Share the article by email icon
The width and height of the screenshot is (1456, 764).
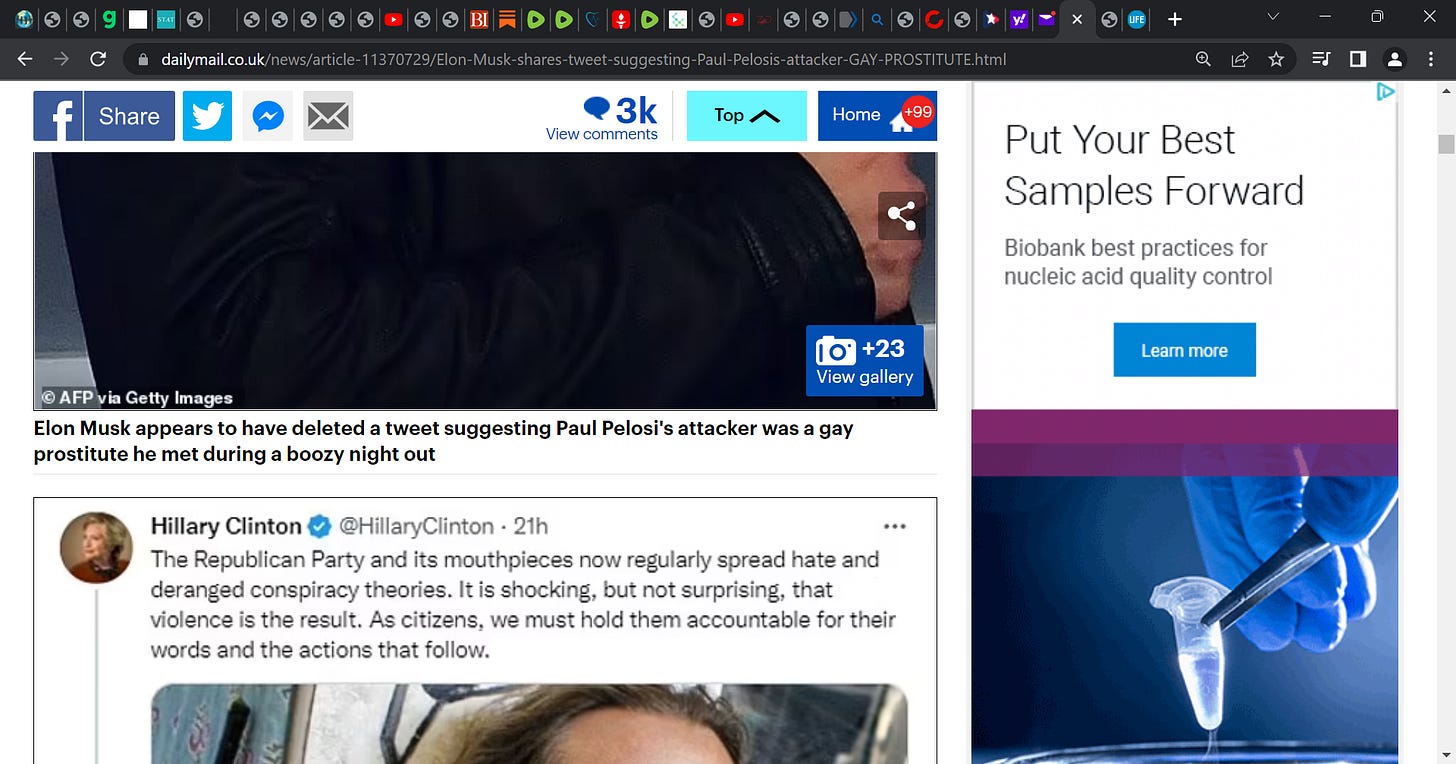click(328, 116)
